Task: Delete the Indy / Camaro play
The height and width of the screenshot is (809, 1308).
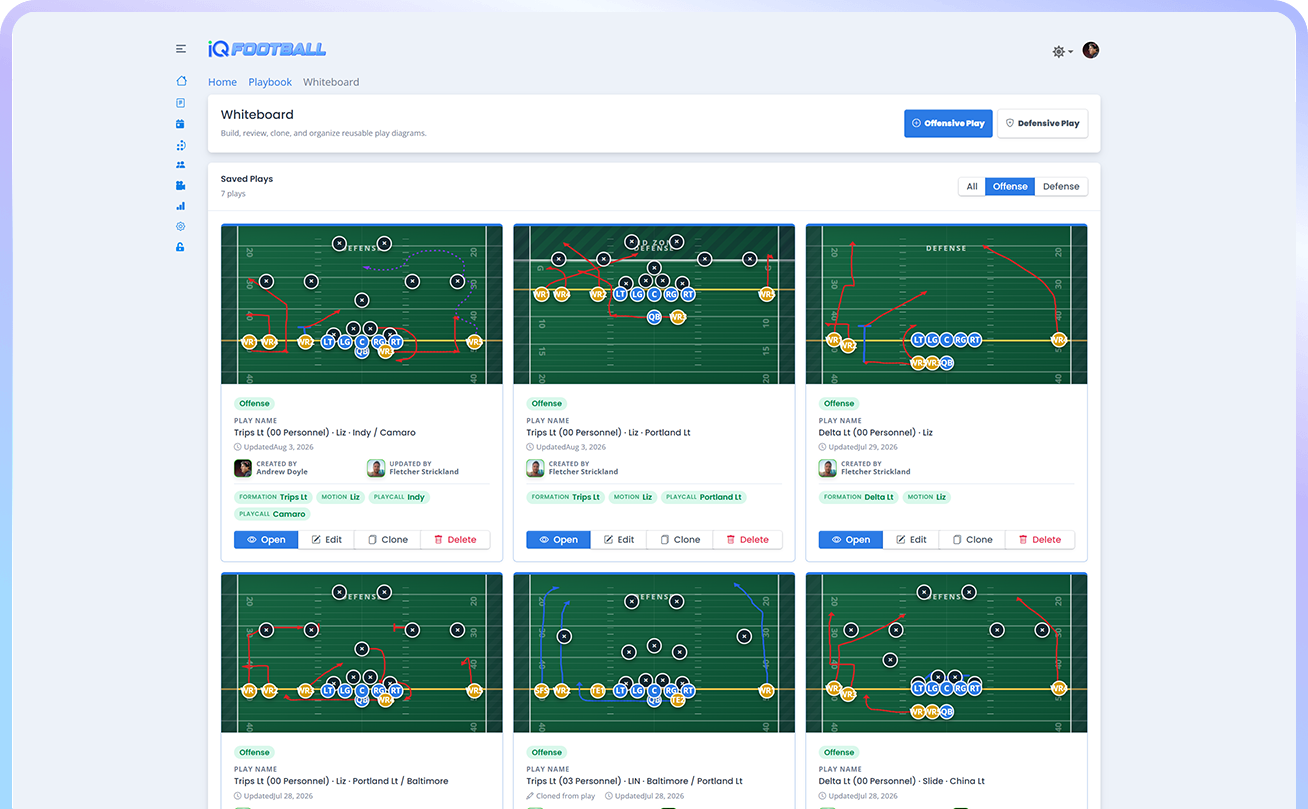Action: coord(455,540)
